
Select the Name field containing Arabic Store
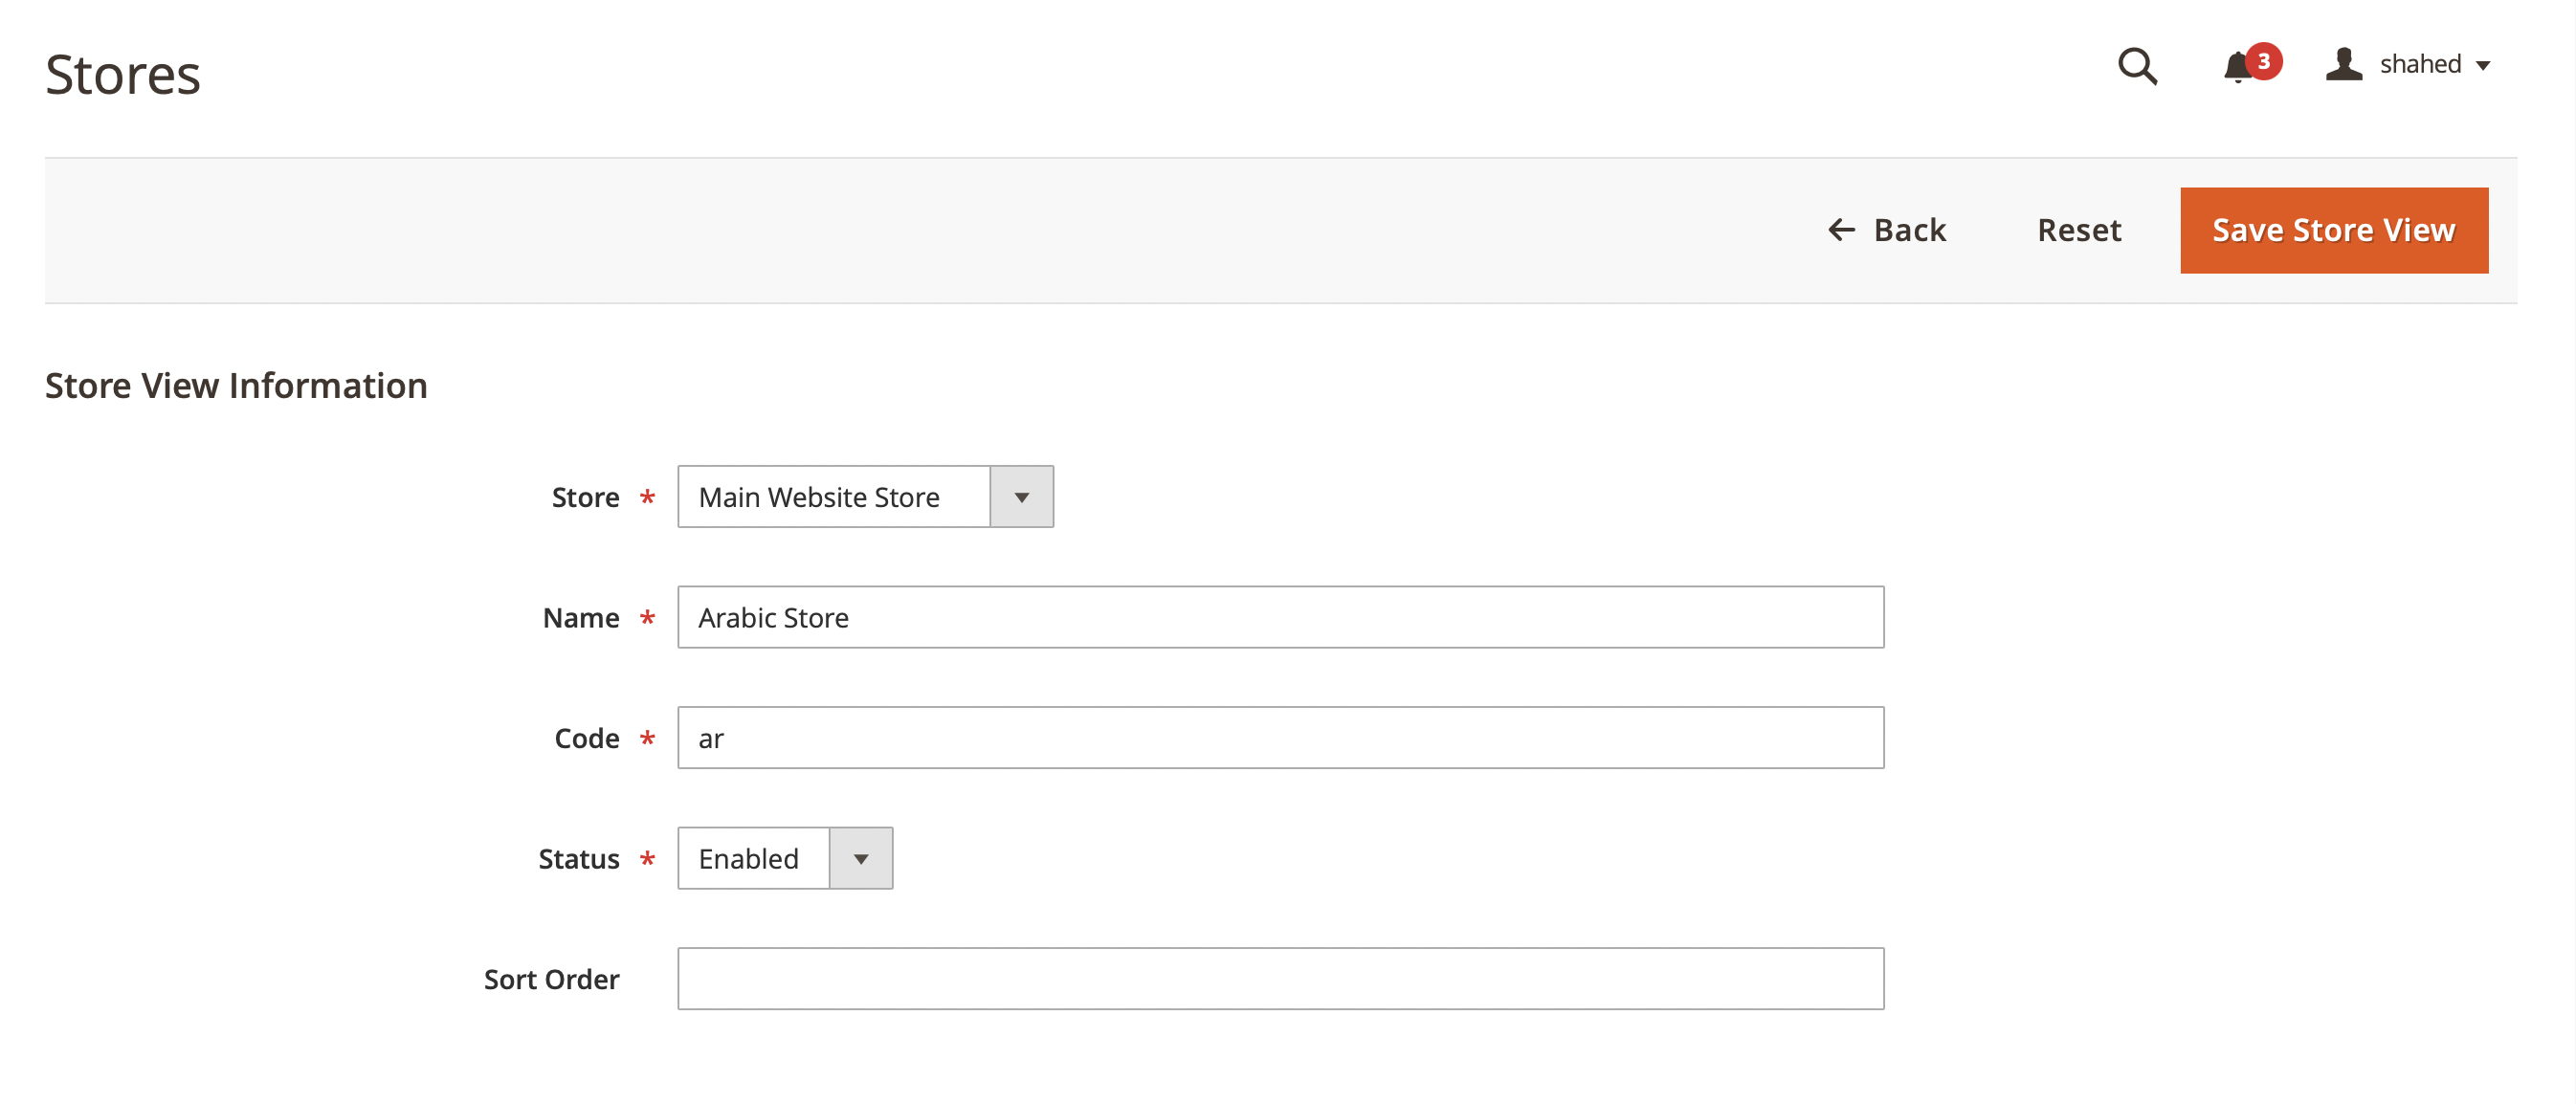tap(1280, 617)
